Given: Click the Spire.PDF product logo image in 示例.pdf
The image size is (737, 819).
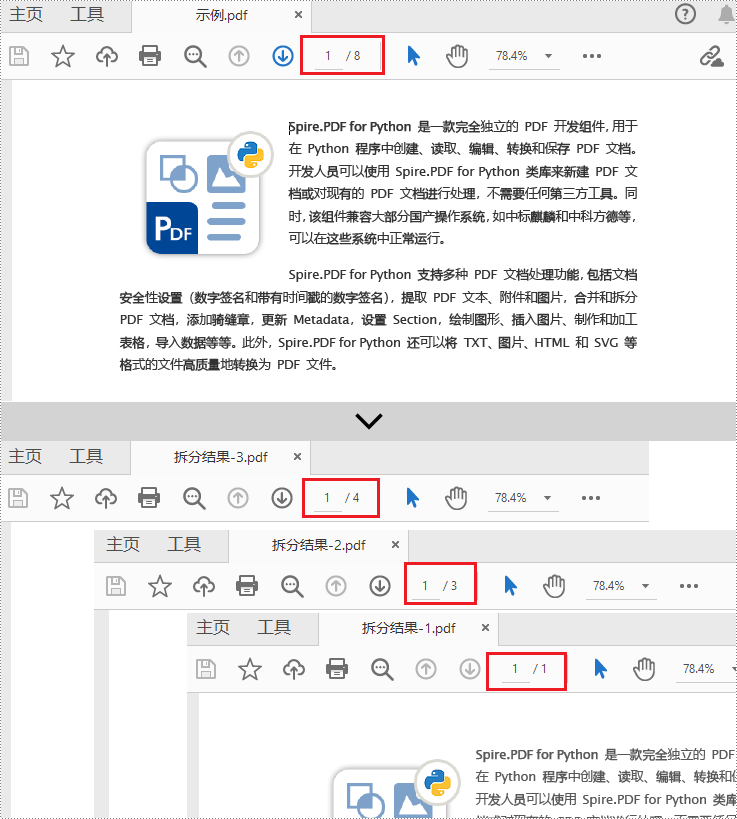Looking at the screenshot, I should point(209,194).
